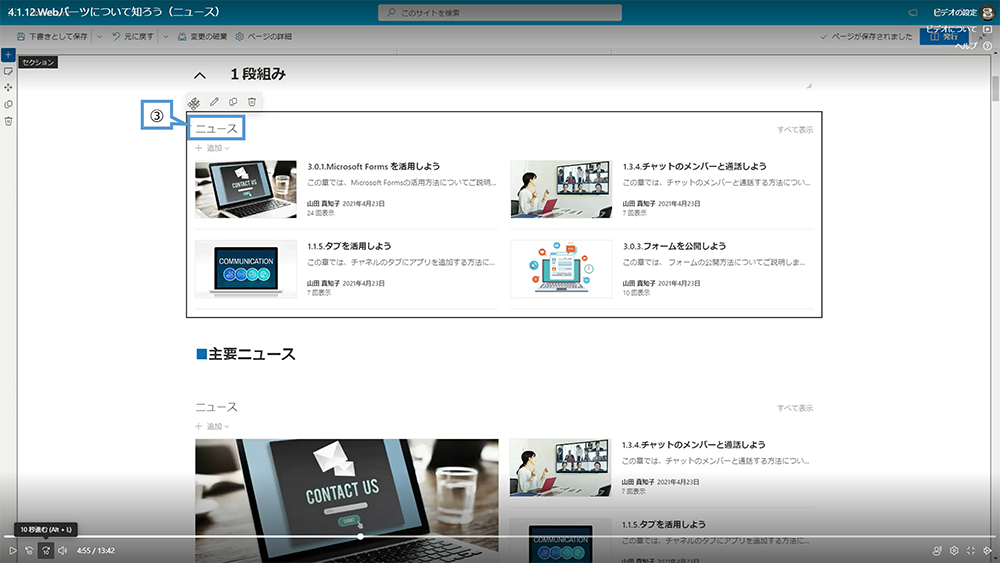Edit the news web part with pencil icon

tap(214, 102)
